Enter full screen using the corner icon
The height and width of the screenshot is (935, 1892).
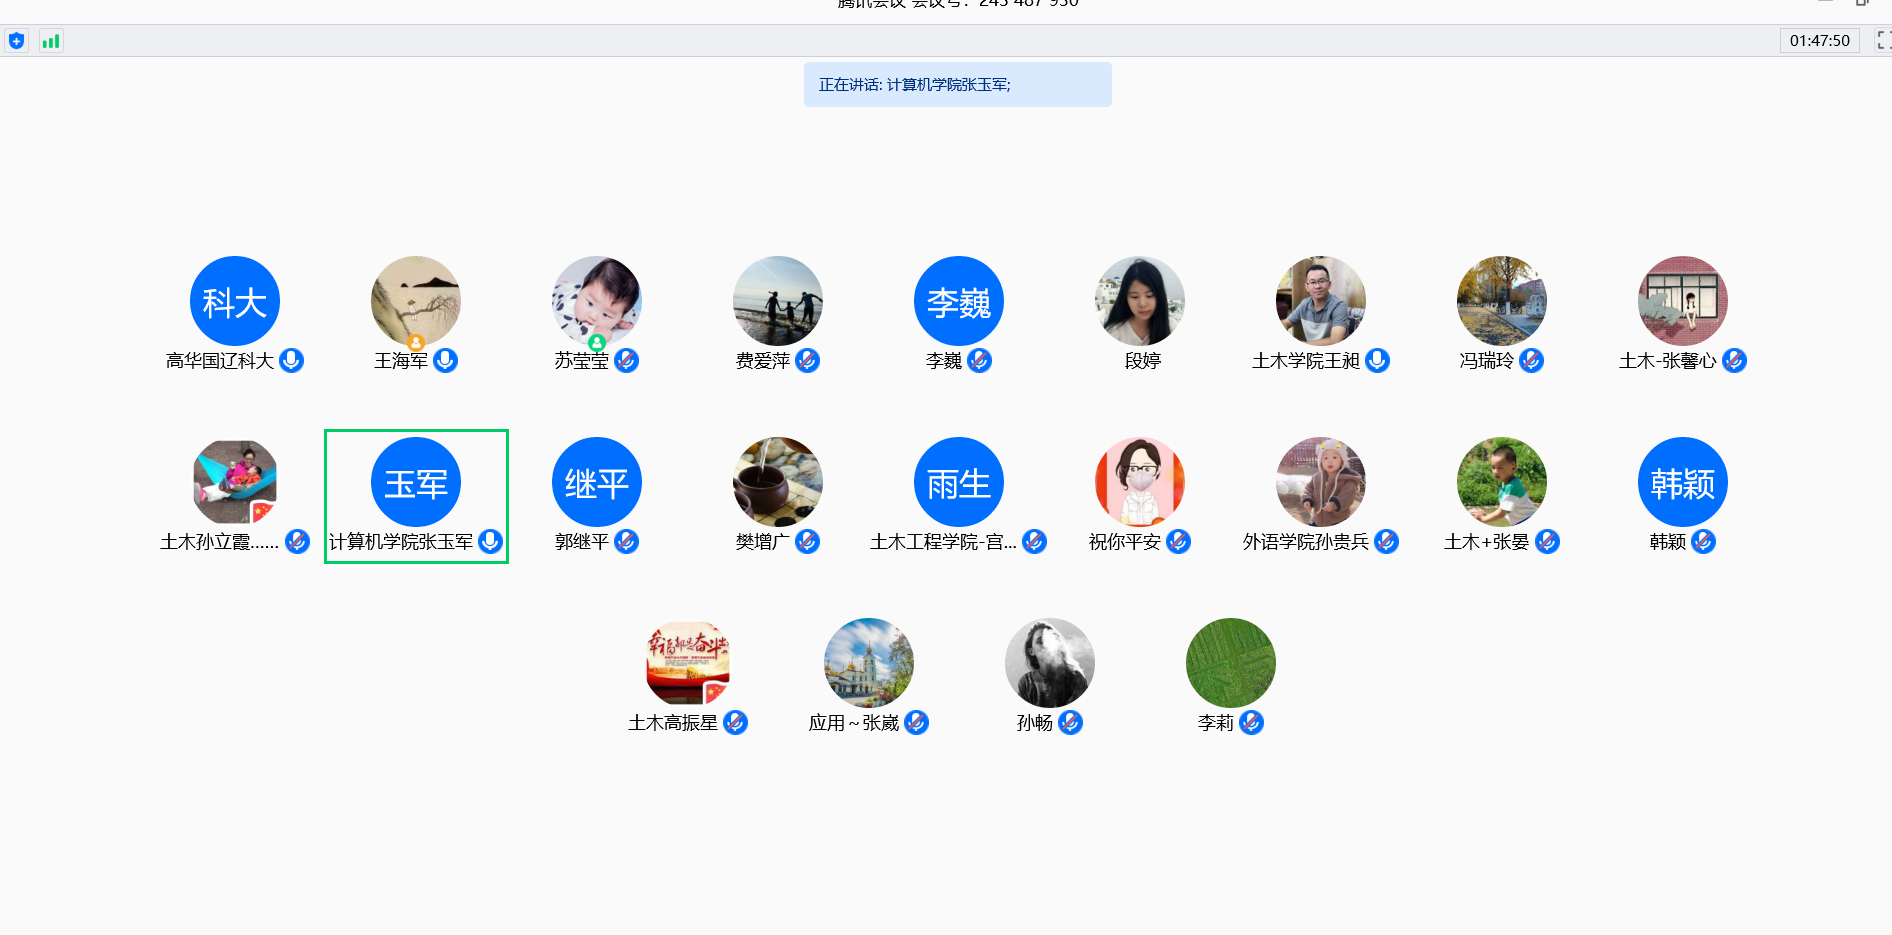pyautogui.click(x=1883, y=40)
